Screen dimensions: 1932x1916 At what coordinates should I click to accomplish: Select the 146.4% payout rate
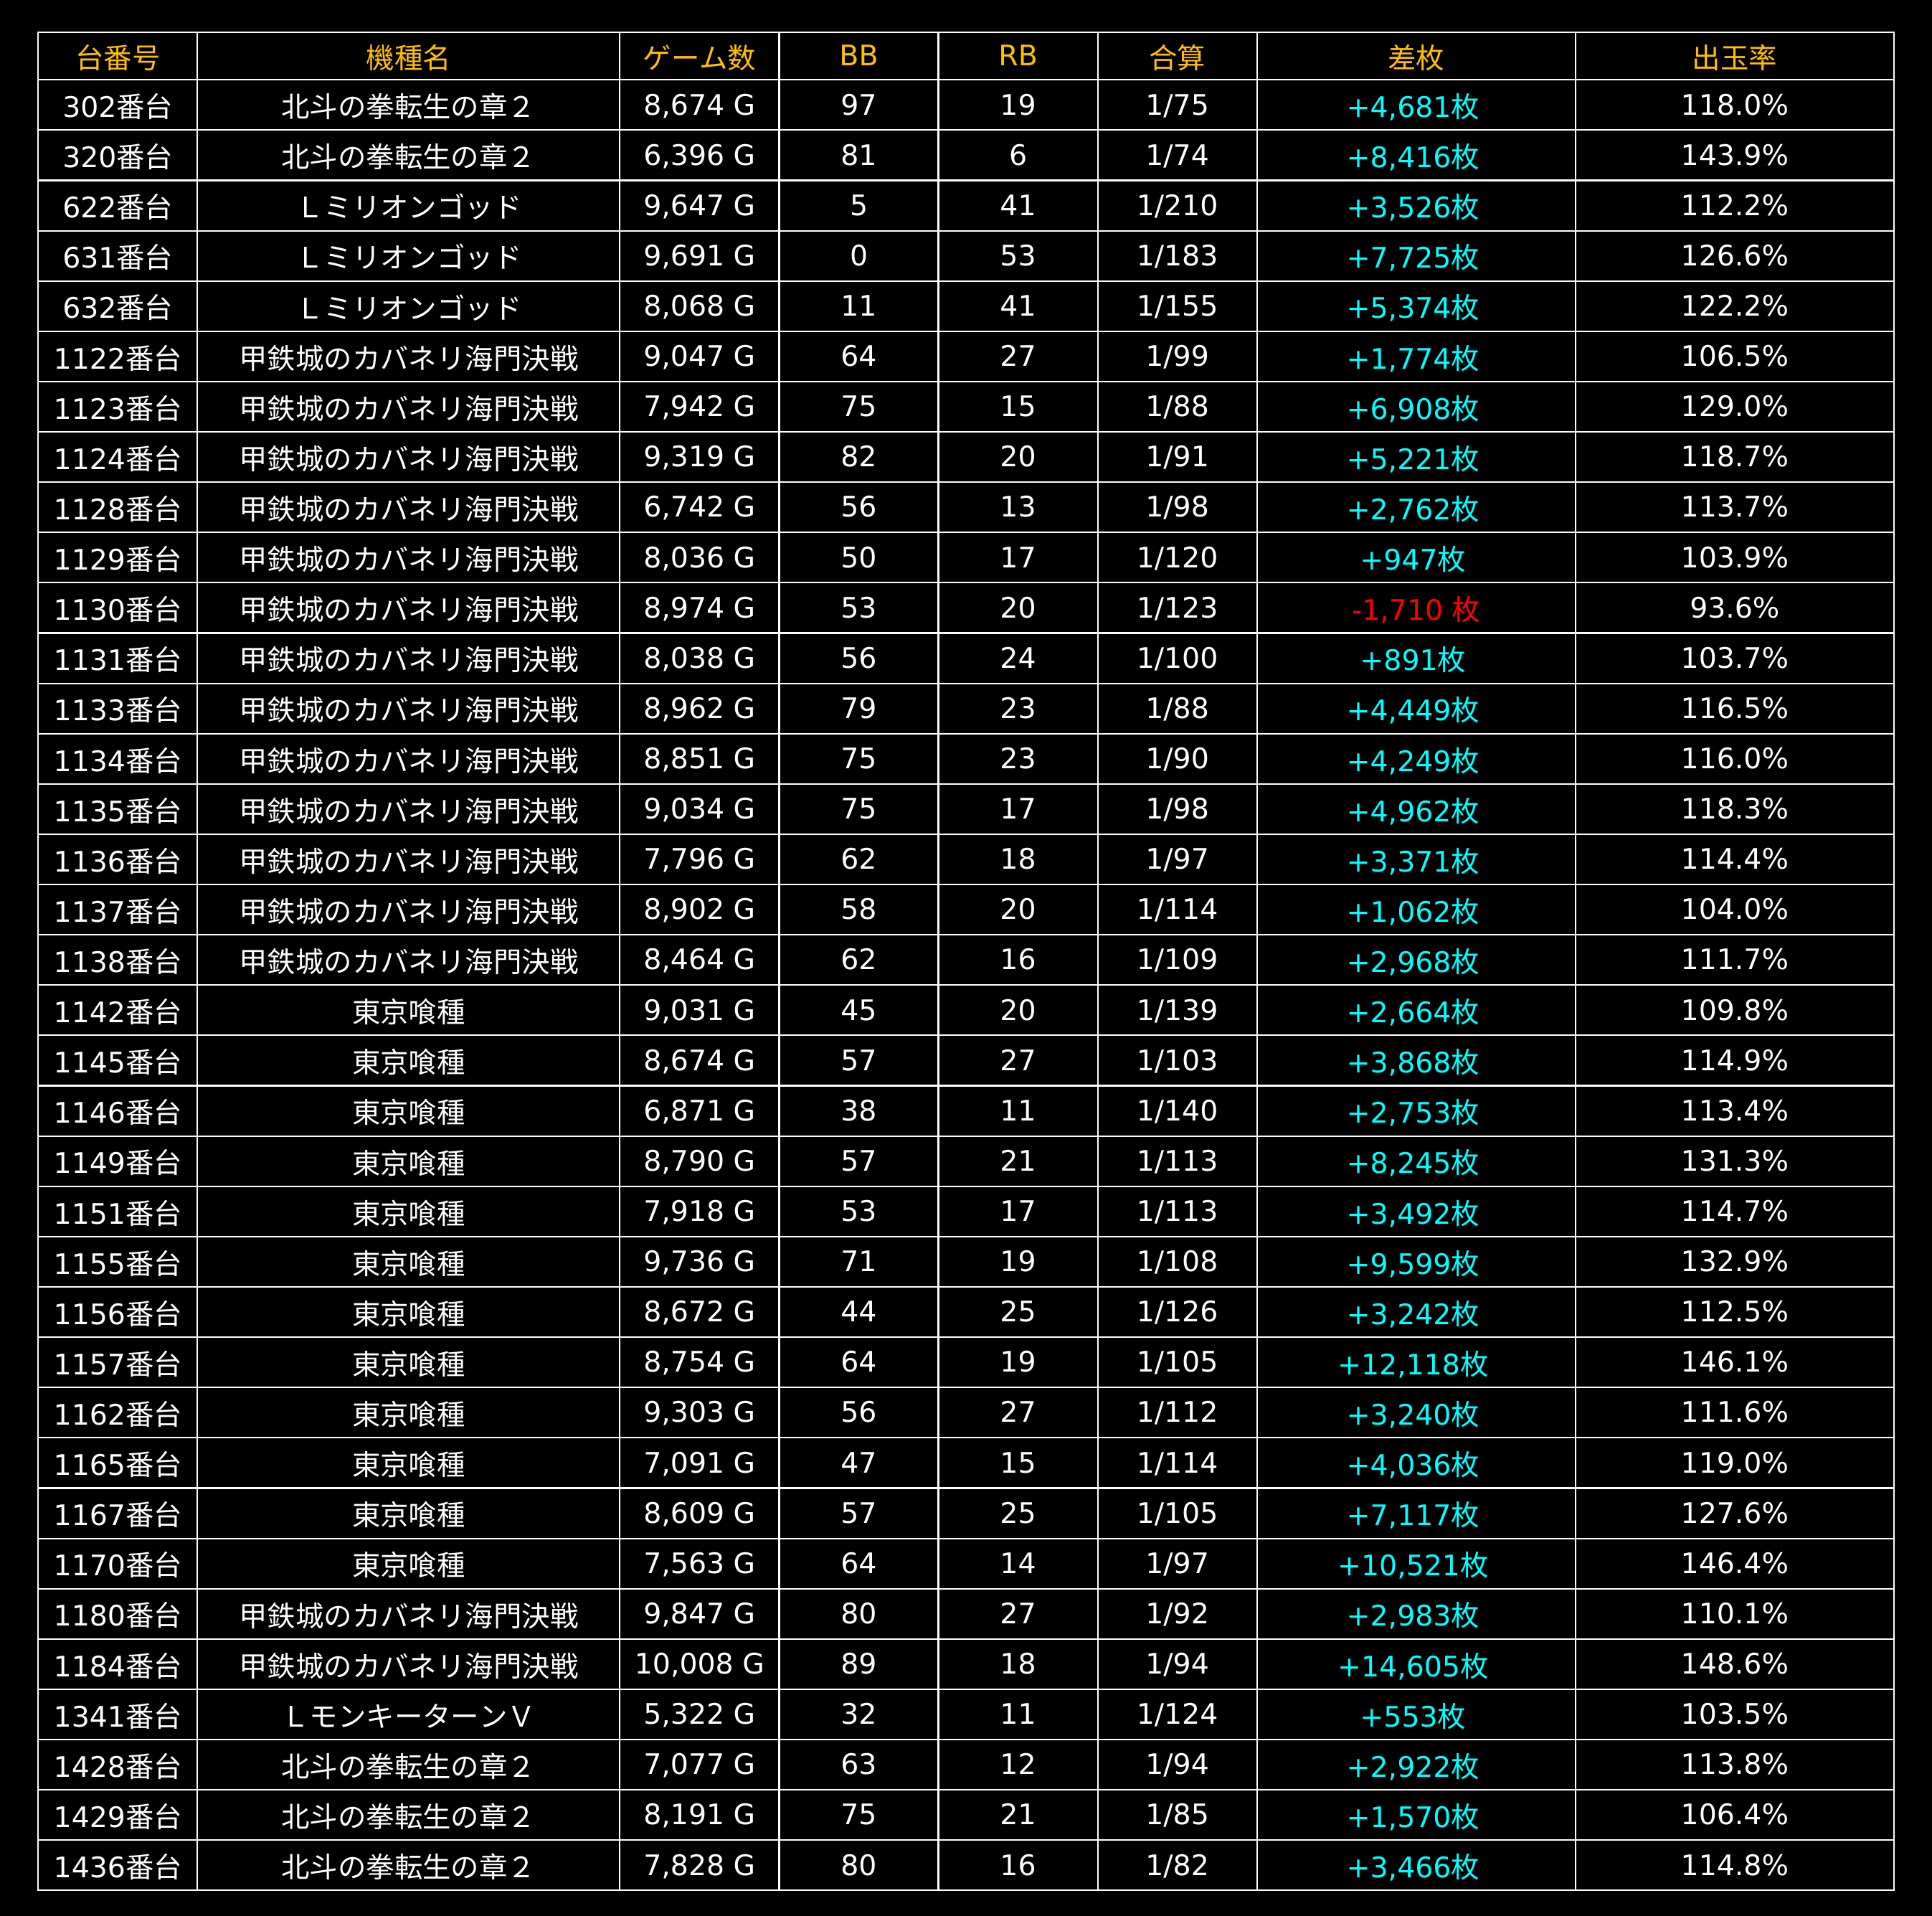[1734, 1564]
